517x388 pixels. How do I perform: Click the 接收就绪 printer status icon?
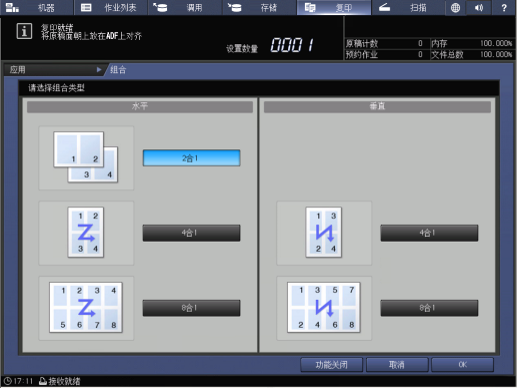(x=43, y=381)
